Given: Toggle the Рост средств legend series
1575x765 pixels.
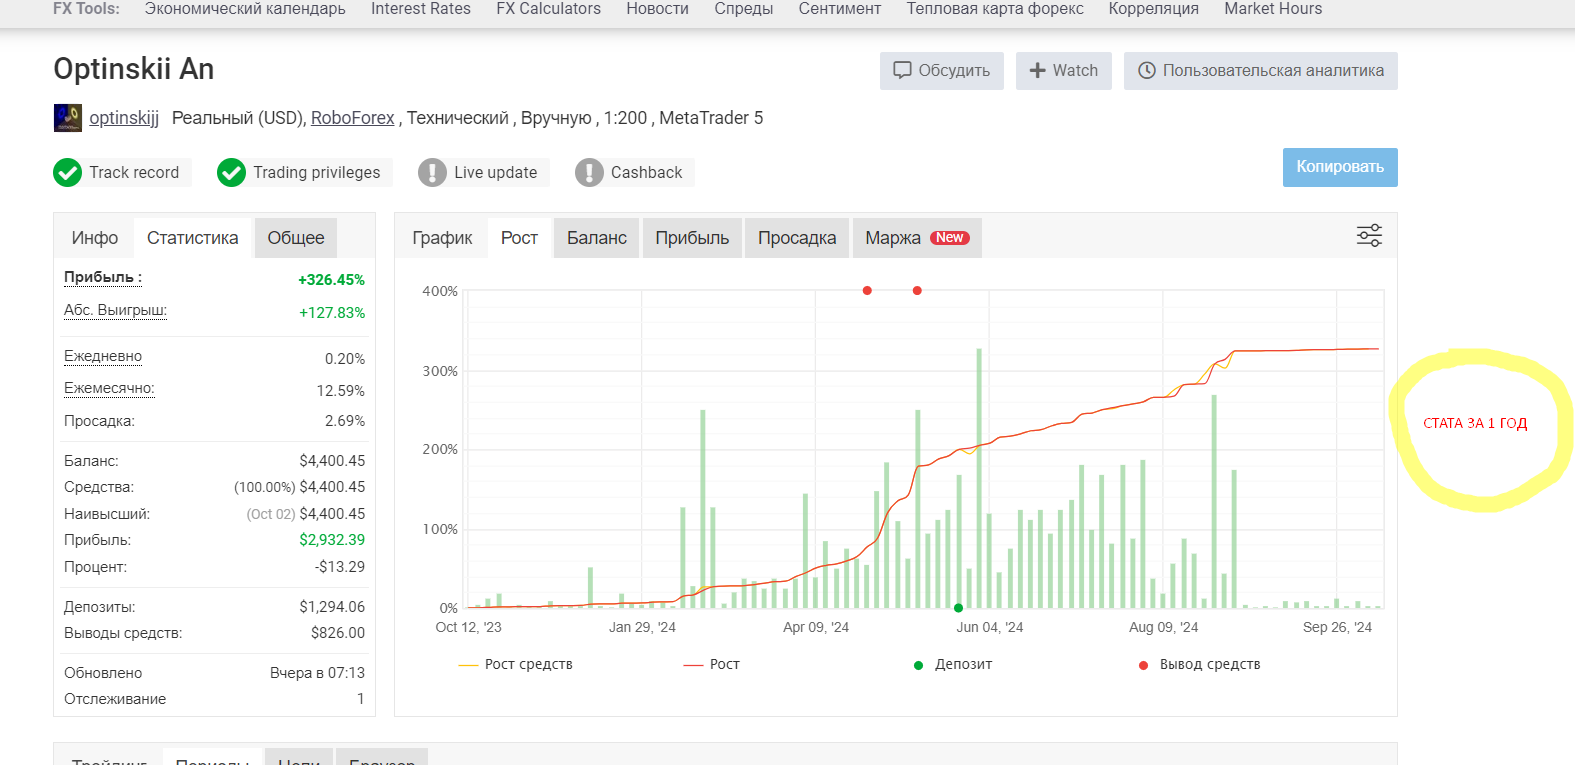Looking at the screenshot, I should coord(516,665).
